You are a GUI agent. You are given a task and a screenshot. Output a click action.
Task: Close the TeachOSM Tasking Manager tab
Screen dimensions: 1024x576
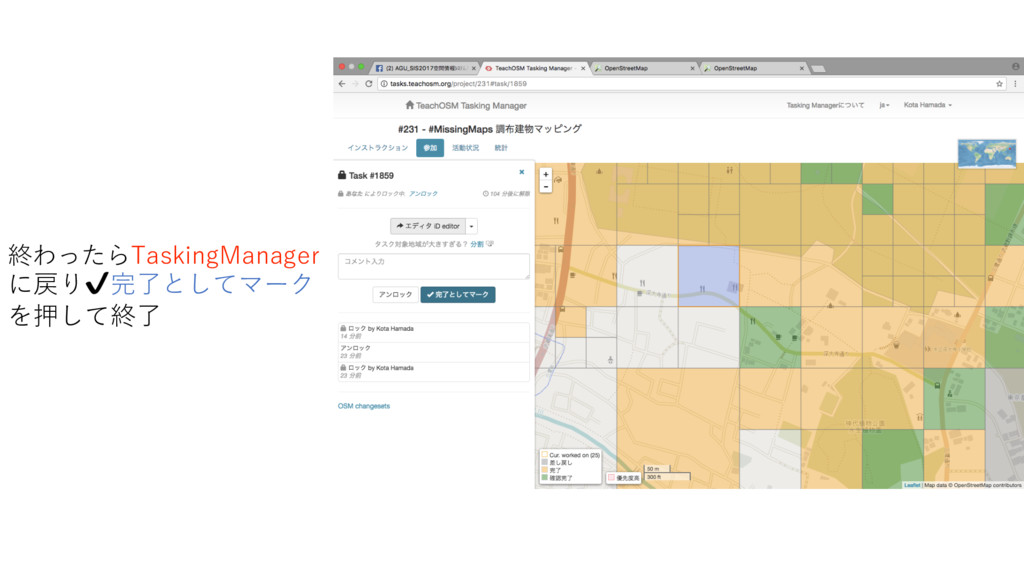click(x=583, y=68)
